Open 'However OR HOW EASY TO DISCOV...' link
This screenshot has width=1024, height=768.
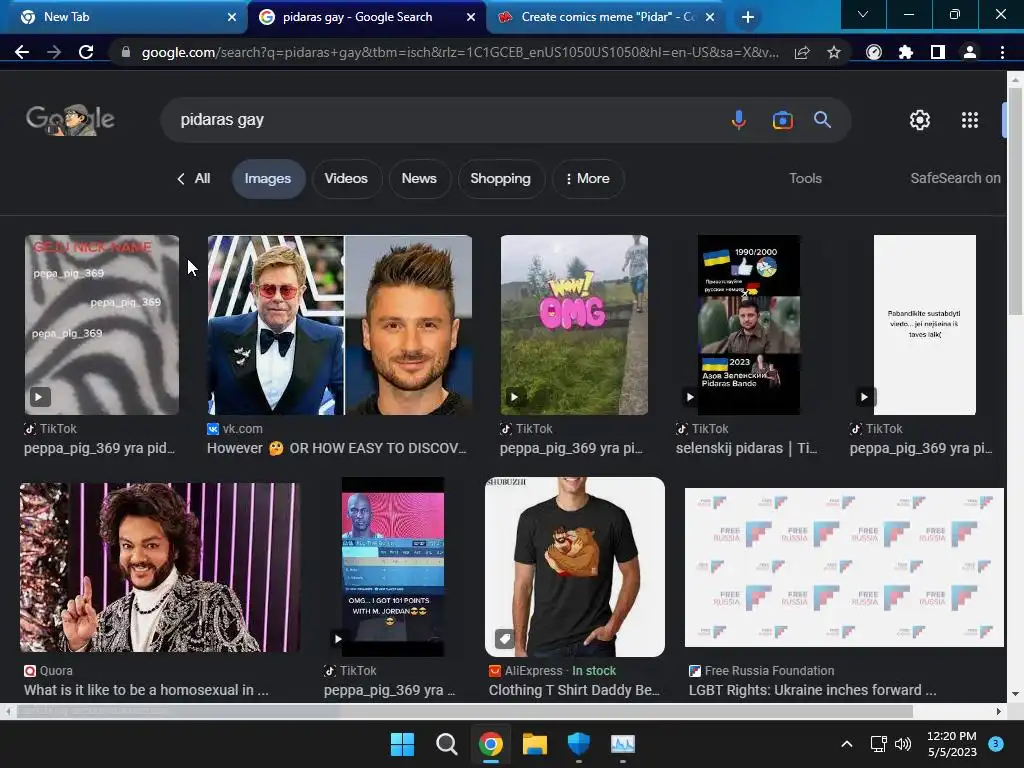pos(337,448)
